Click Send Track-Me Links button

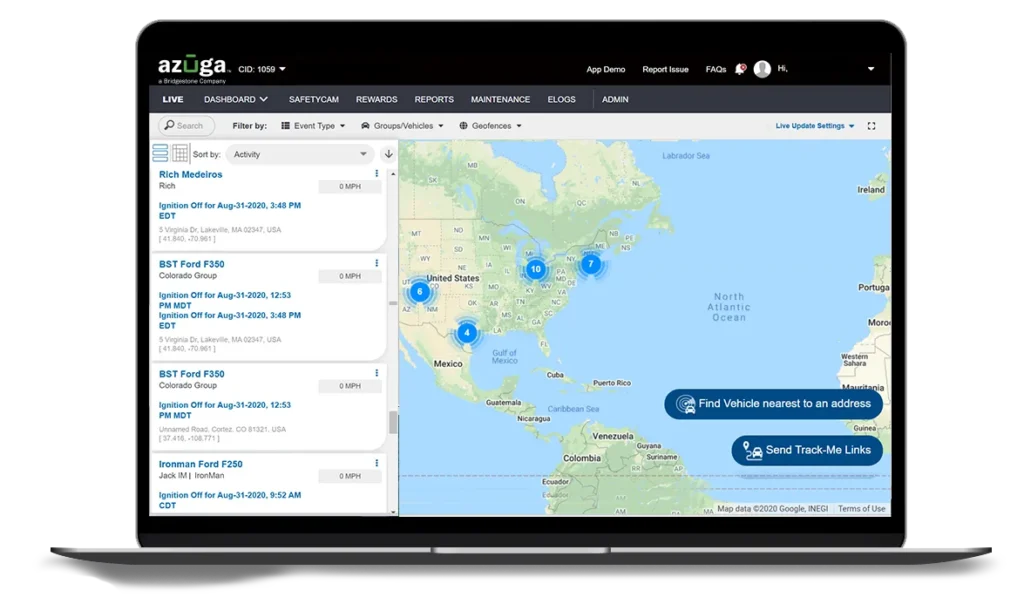coord(807,450)
